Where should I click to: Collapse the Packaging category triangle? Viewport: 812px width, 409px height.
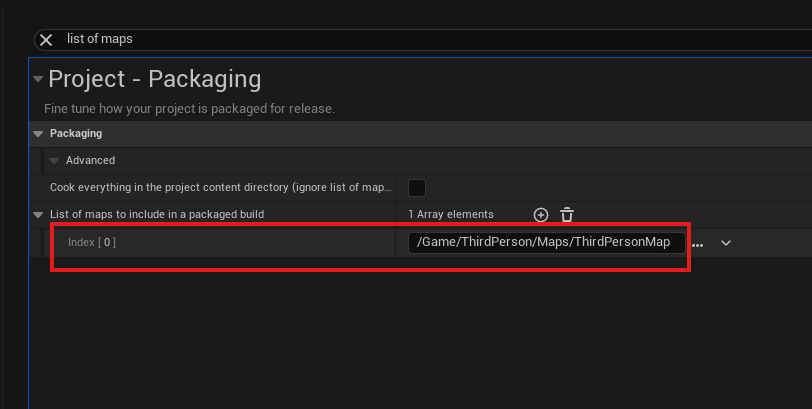pyautogui.click(x=39, y=134)
